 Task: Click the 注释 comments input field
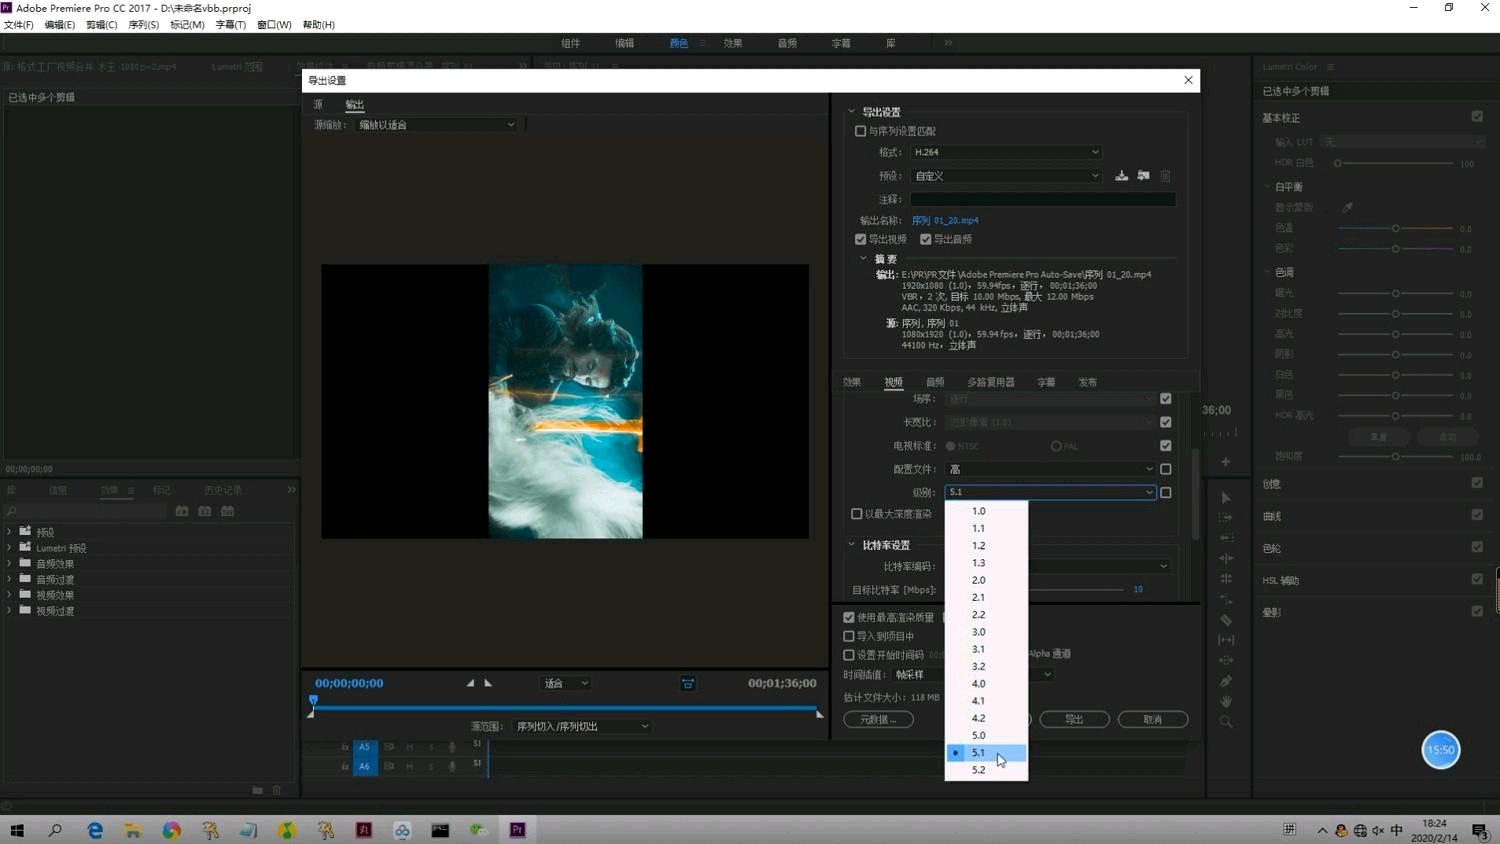pos(1043,199)
